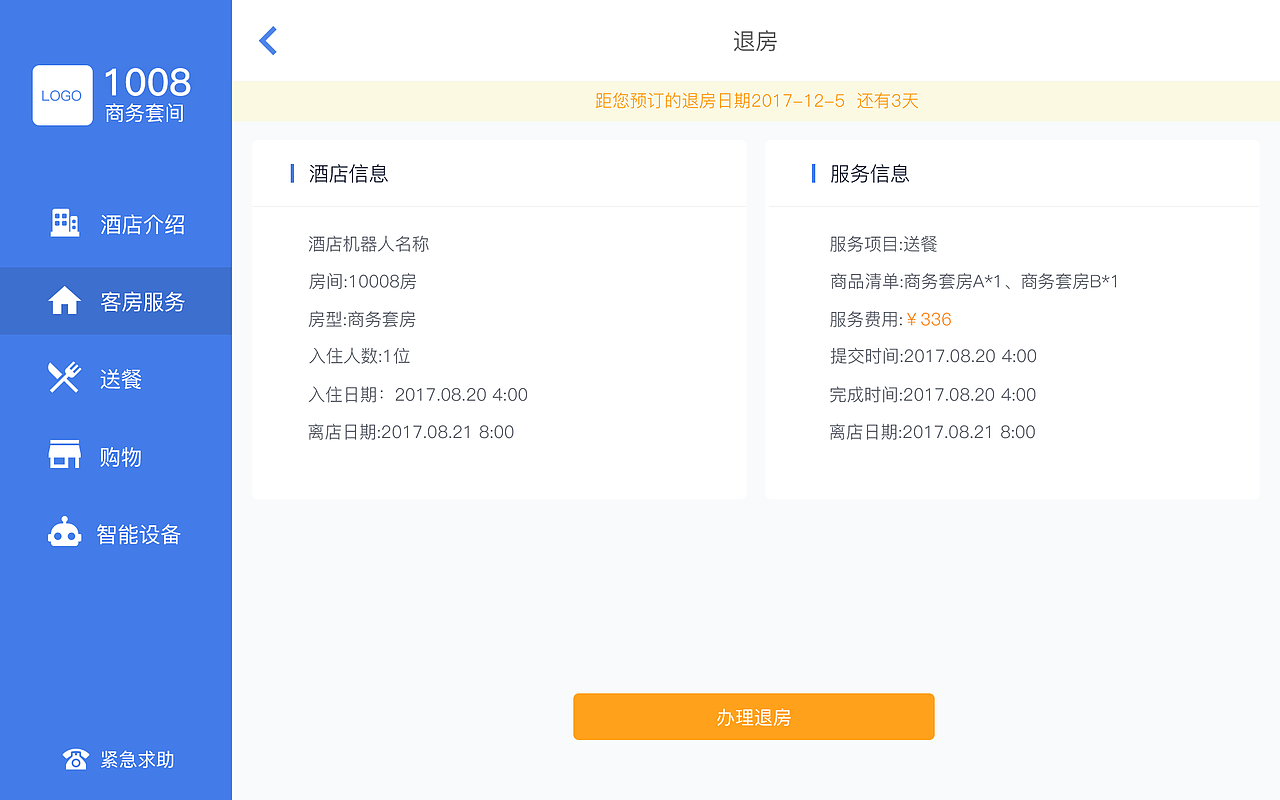Click 房间:10008房 line
The height and width of the screenshot is (800, 1280).
pyautogui.click(x=362, y=282)
